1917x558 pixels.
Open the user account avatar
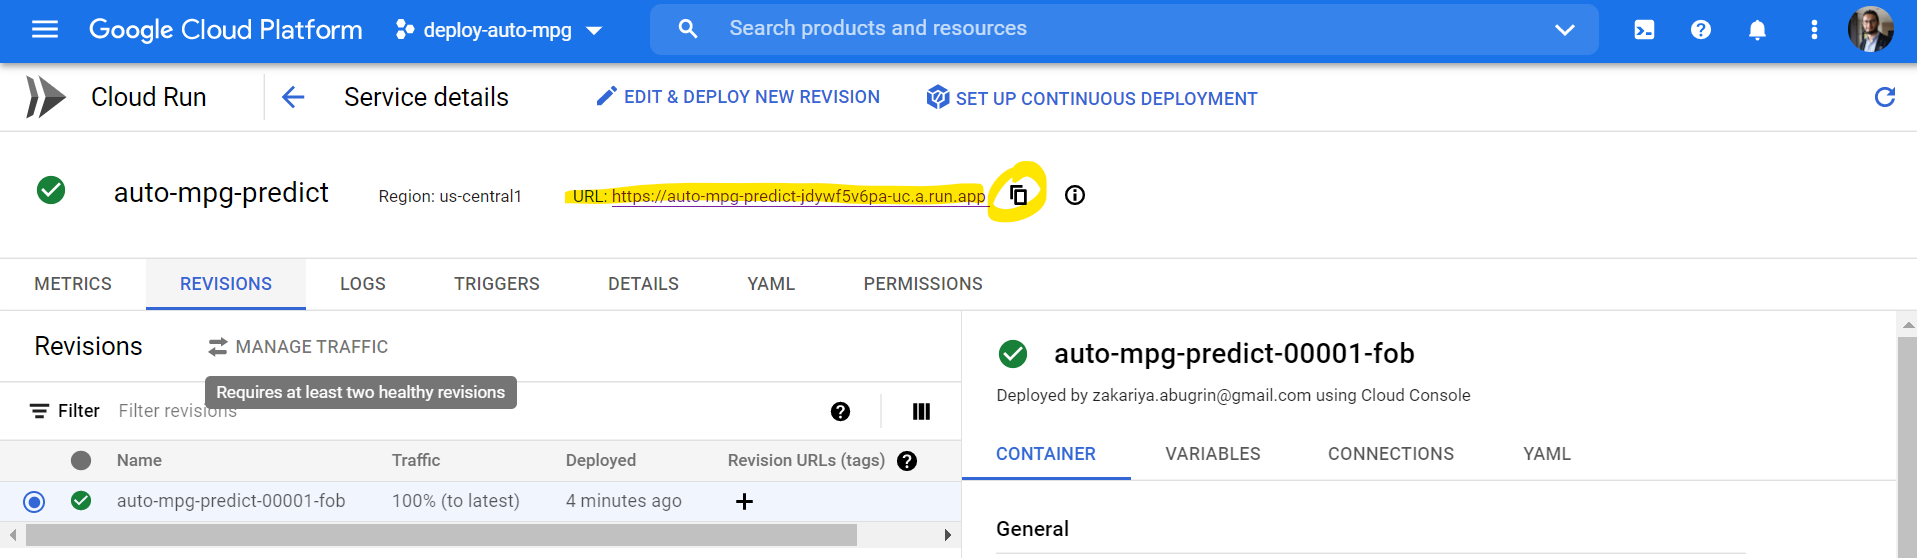1870,29
